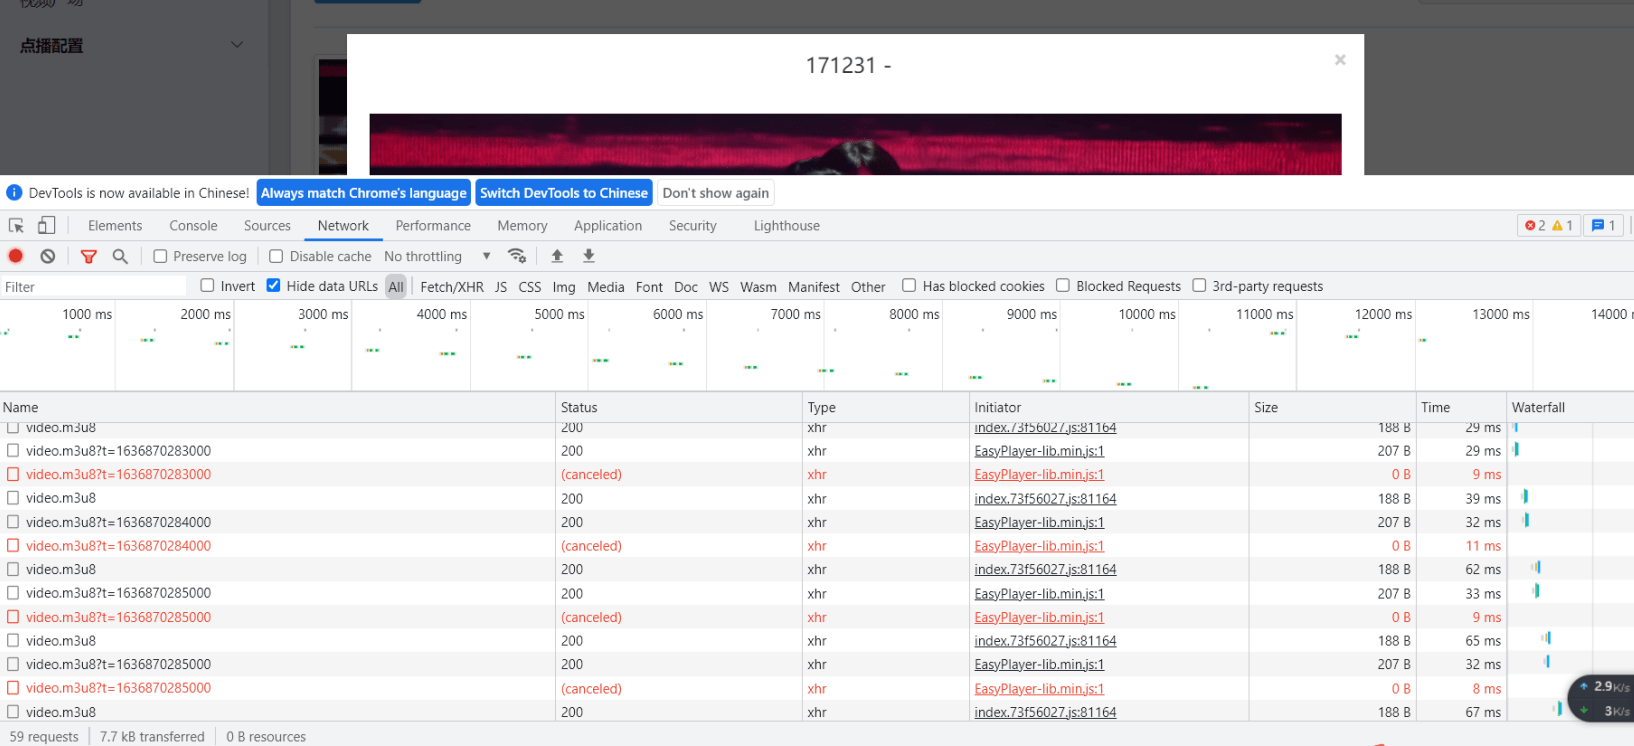Expand the 点播配置 sidebar section
Image resolution: width=1634 pixels, height=746 pixels.
tap(131, 45)
